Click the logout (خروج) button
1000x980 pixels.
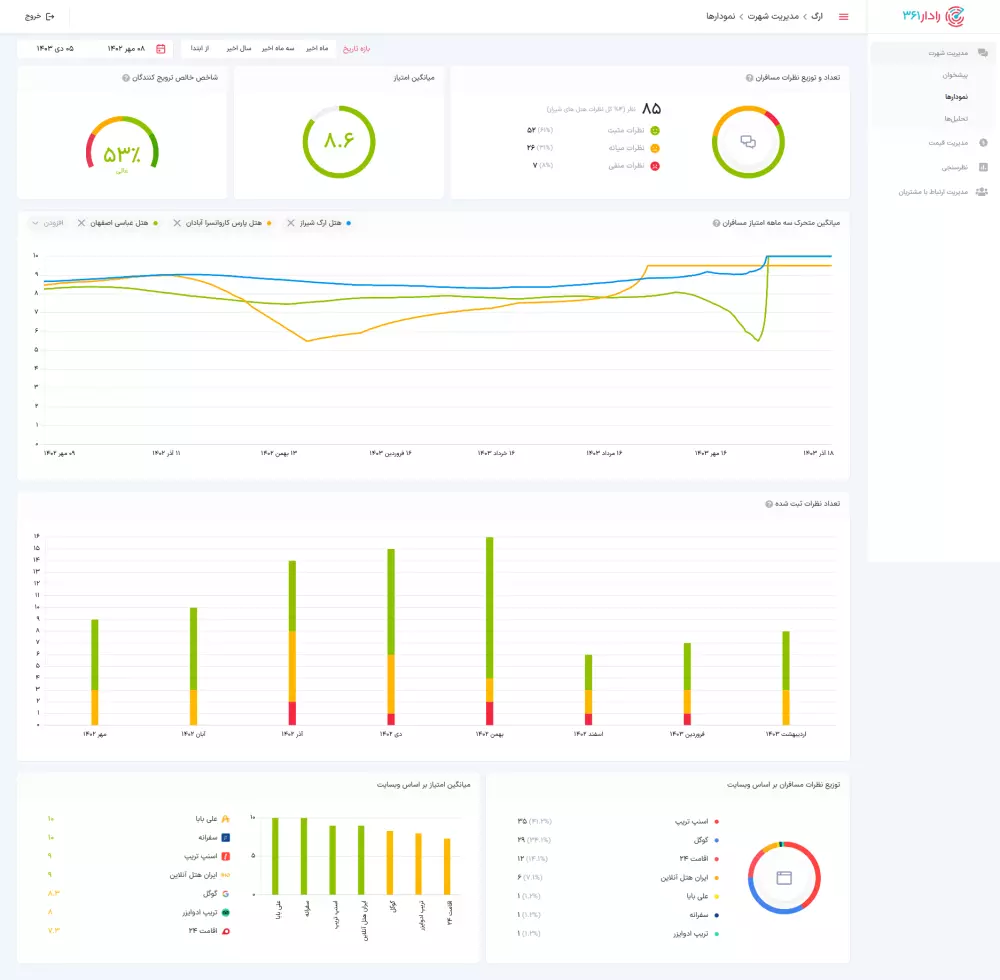click(40, 17)
